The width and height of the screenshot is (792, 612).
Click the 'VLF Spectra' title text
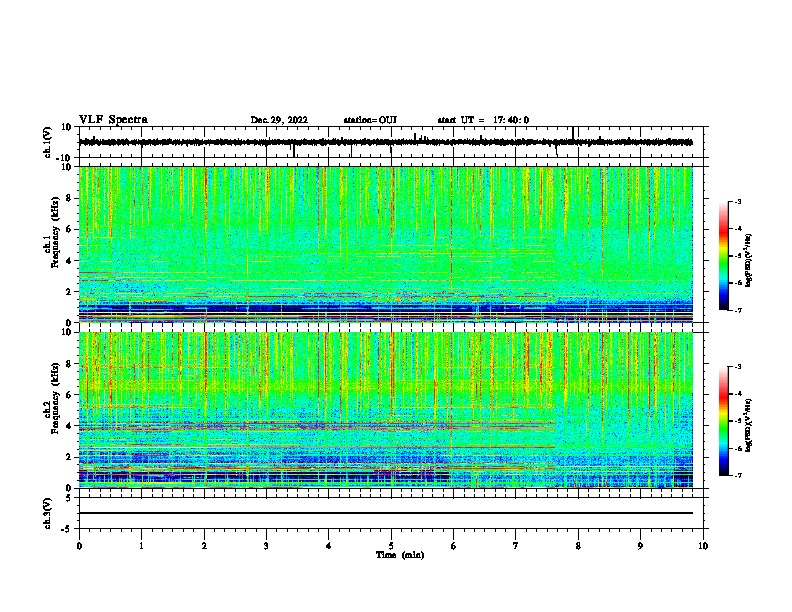coord(113,119)
